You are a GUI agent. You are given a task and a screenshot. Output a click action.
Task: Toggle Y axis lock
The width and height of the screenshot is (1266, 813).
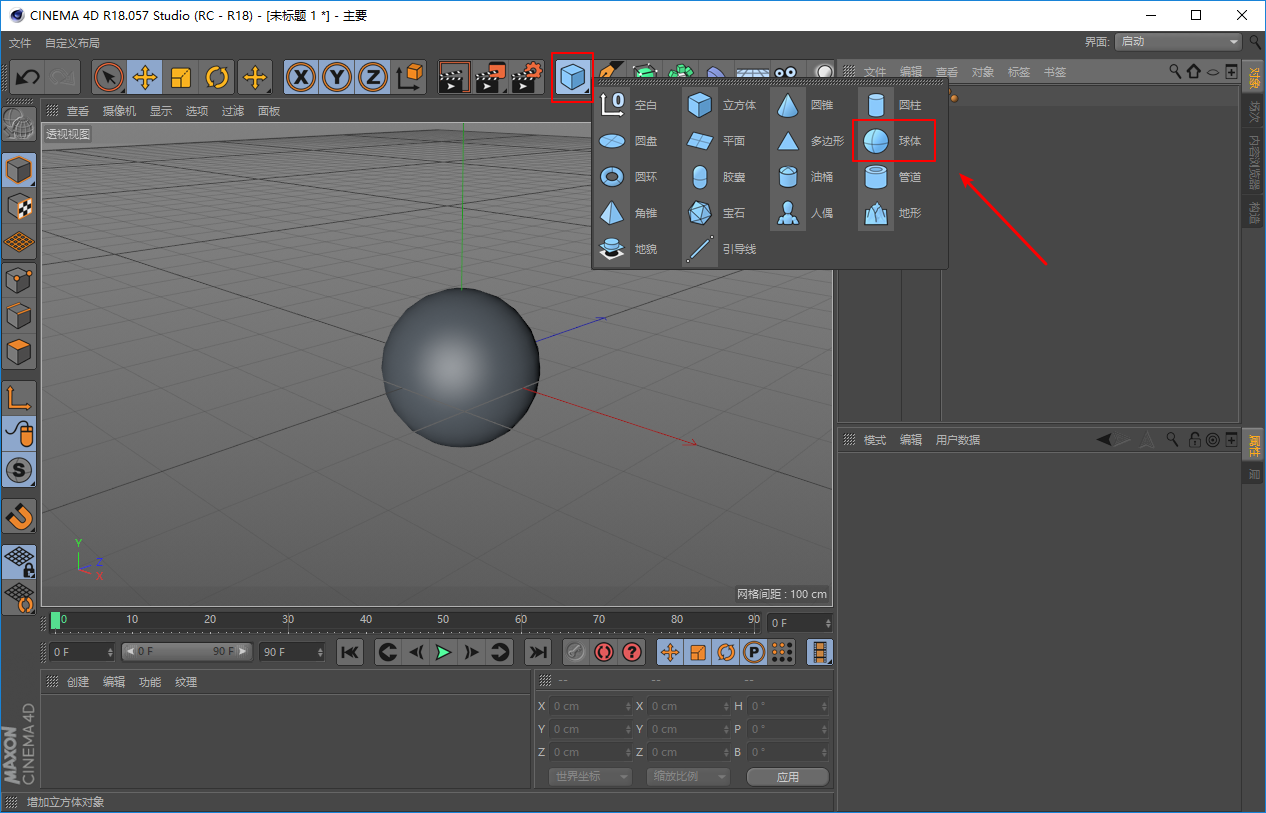pos(337,77)
